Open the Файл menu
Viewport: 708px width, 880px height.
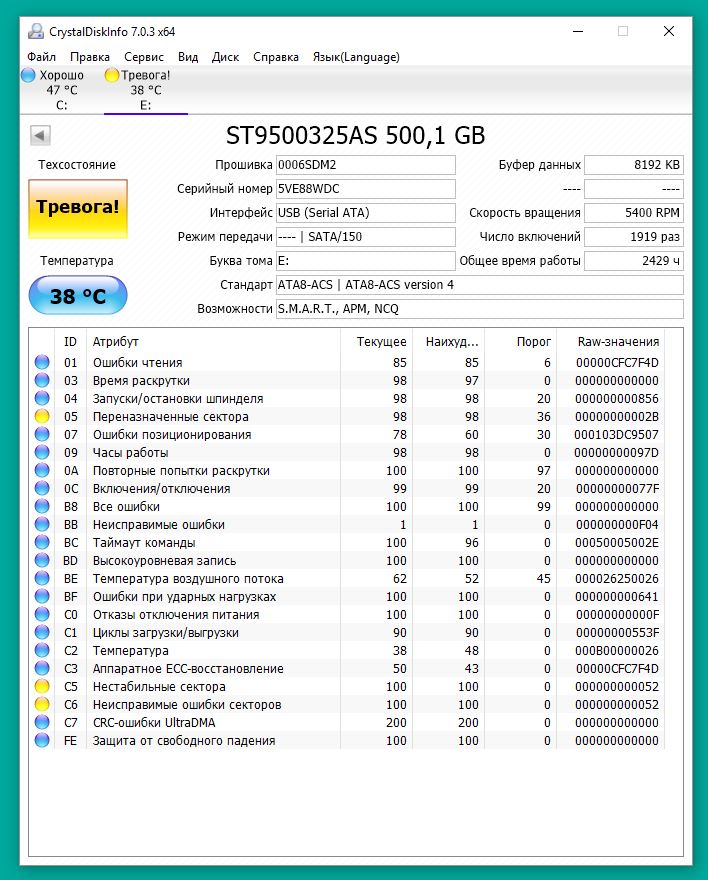42,57
